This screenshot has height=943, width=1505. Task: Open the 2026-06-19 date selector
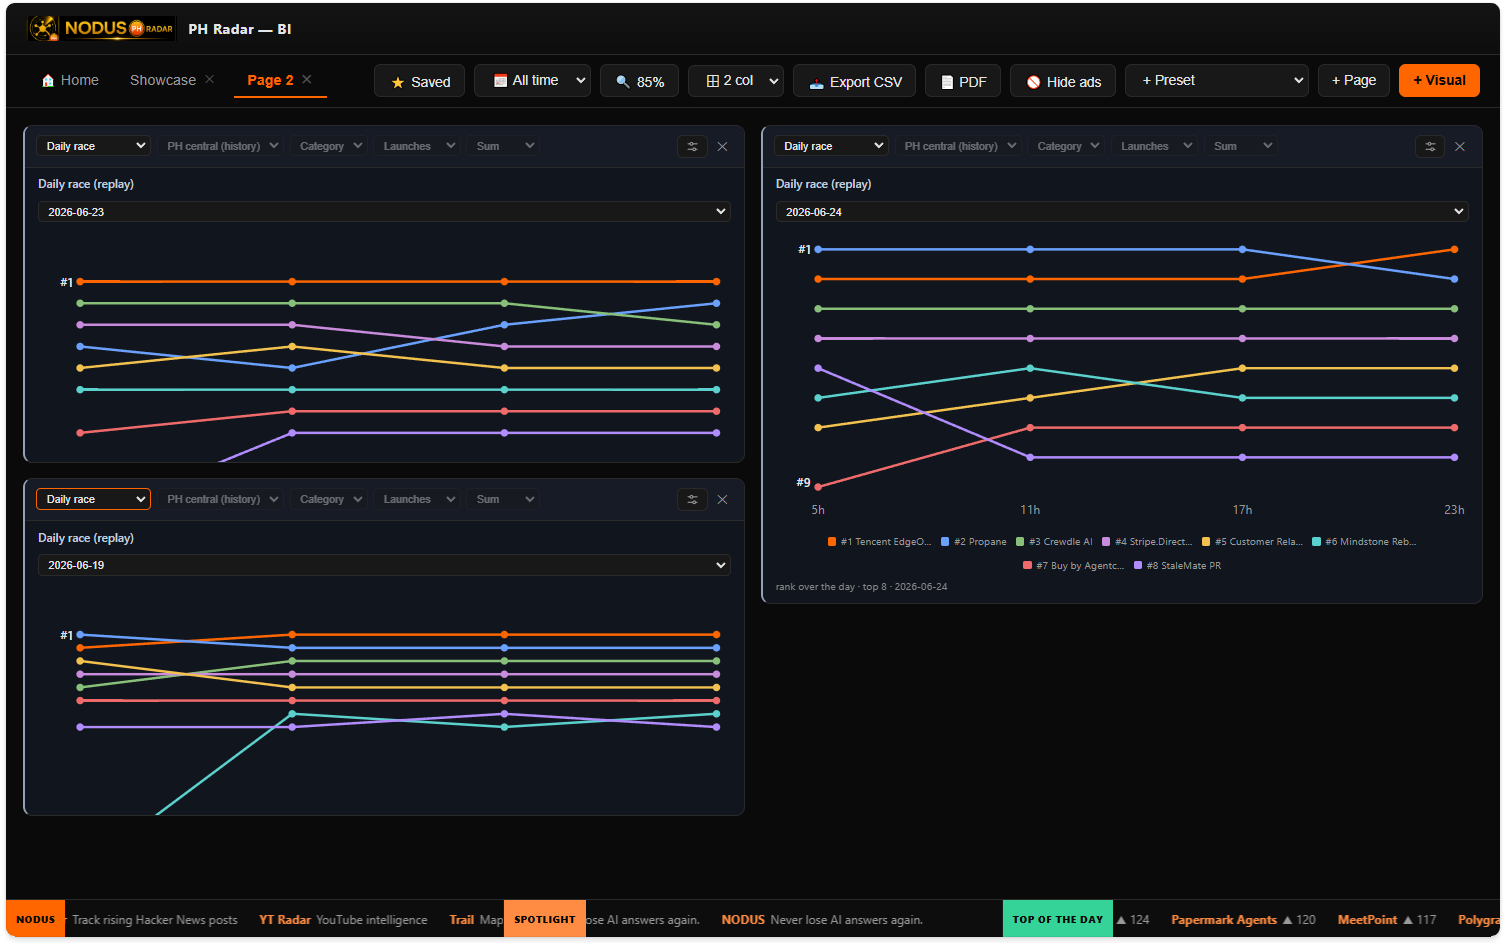[x=384, y=565]
